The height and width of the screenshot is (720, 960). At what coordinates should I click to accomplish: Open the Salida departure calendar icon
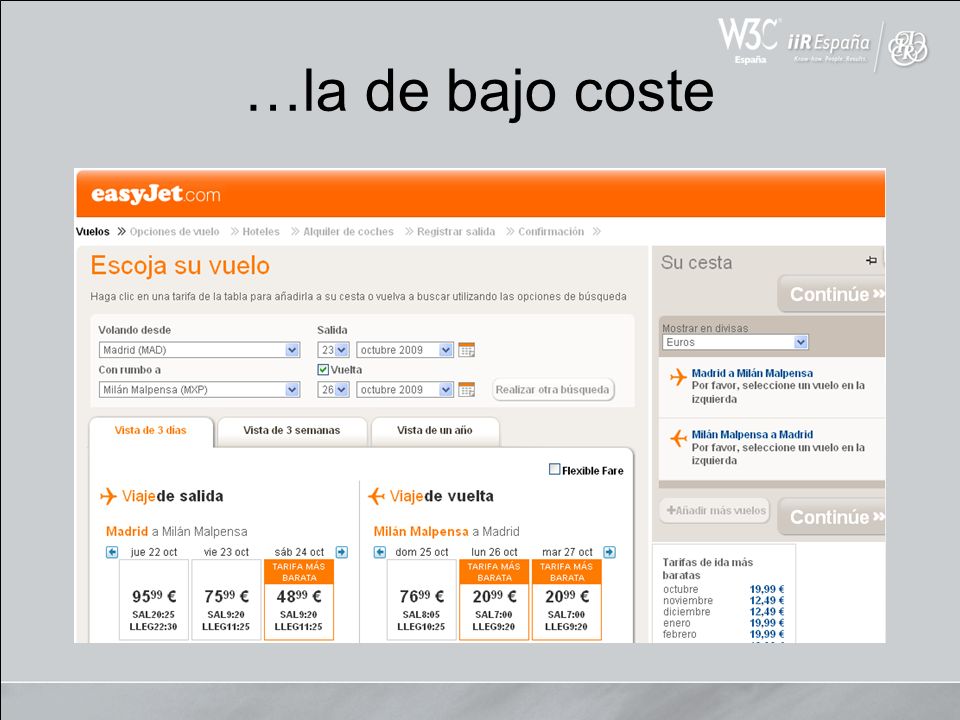(x=467, y=350)
